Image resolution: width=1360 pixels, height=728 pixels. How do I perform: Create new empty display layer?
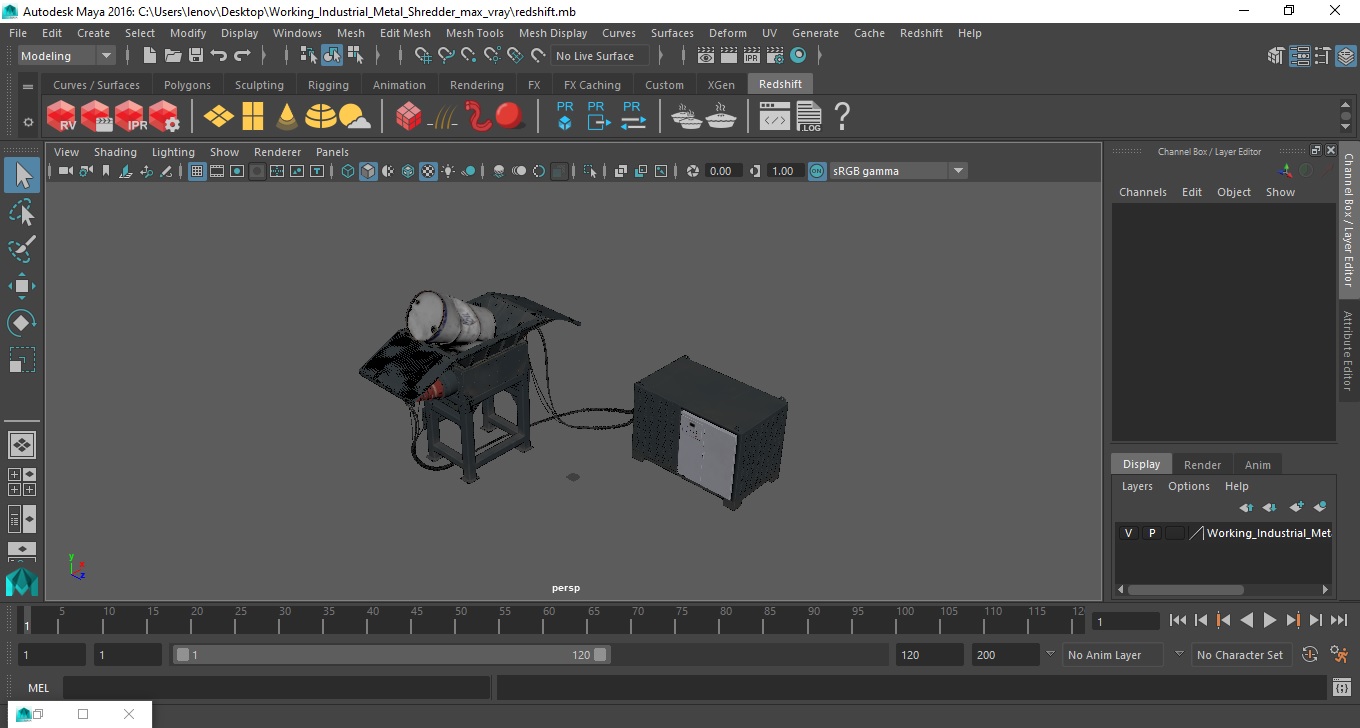tap(1296, 508)
